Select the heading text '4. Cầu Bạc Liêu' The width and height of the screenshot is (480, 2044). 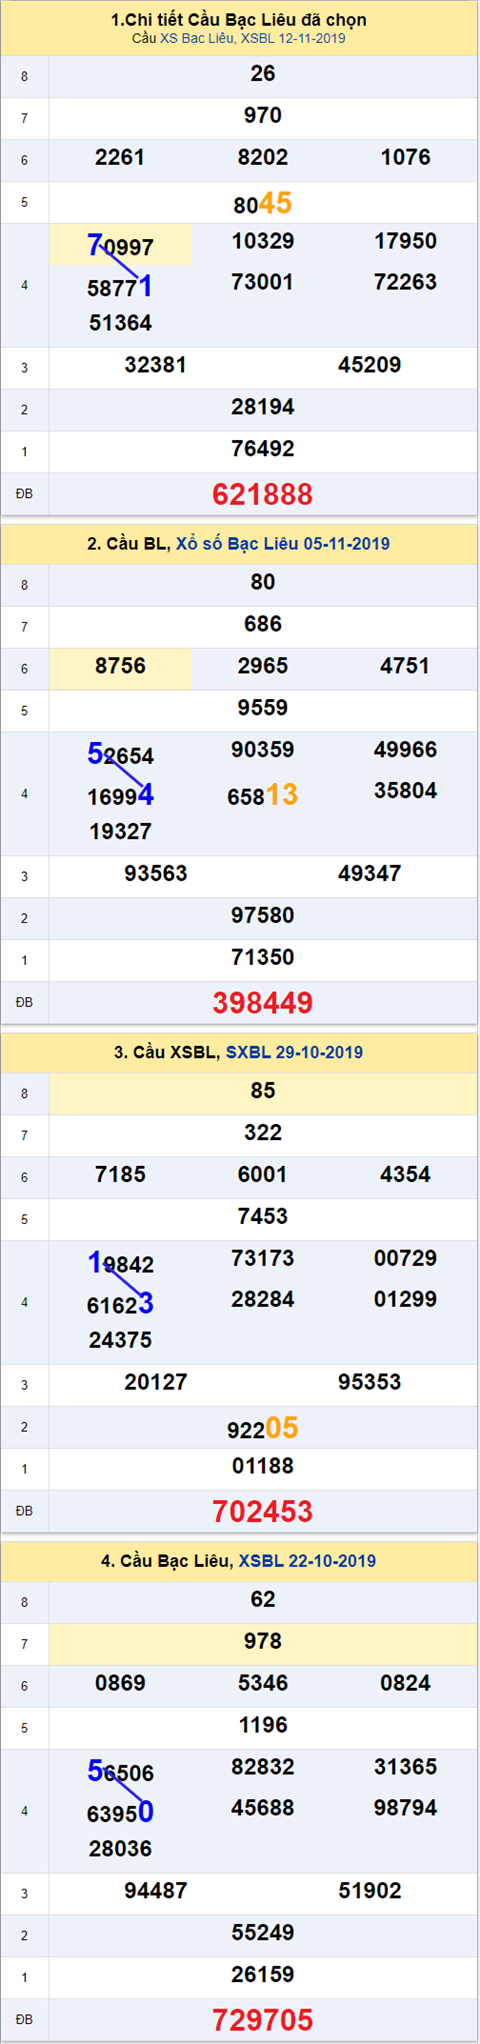165,1561
